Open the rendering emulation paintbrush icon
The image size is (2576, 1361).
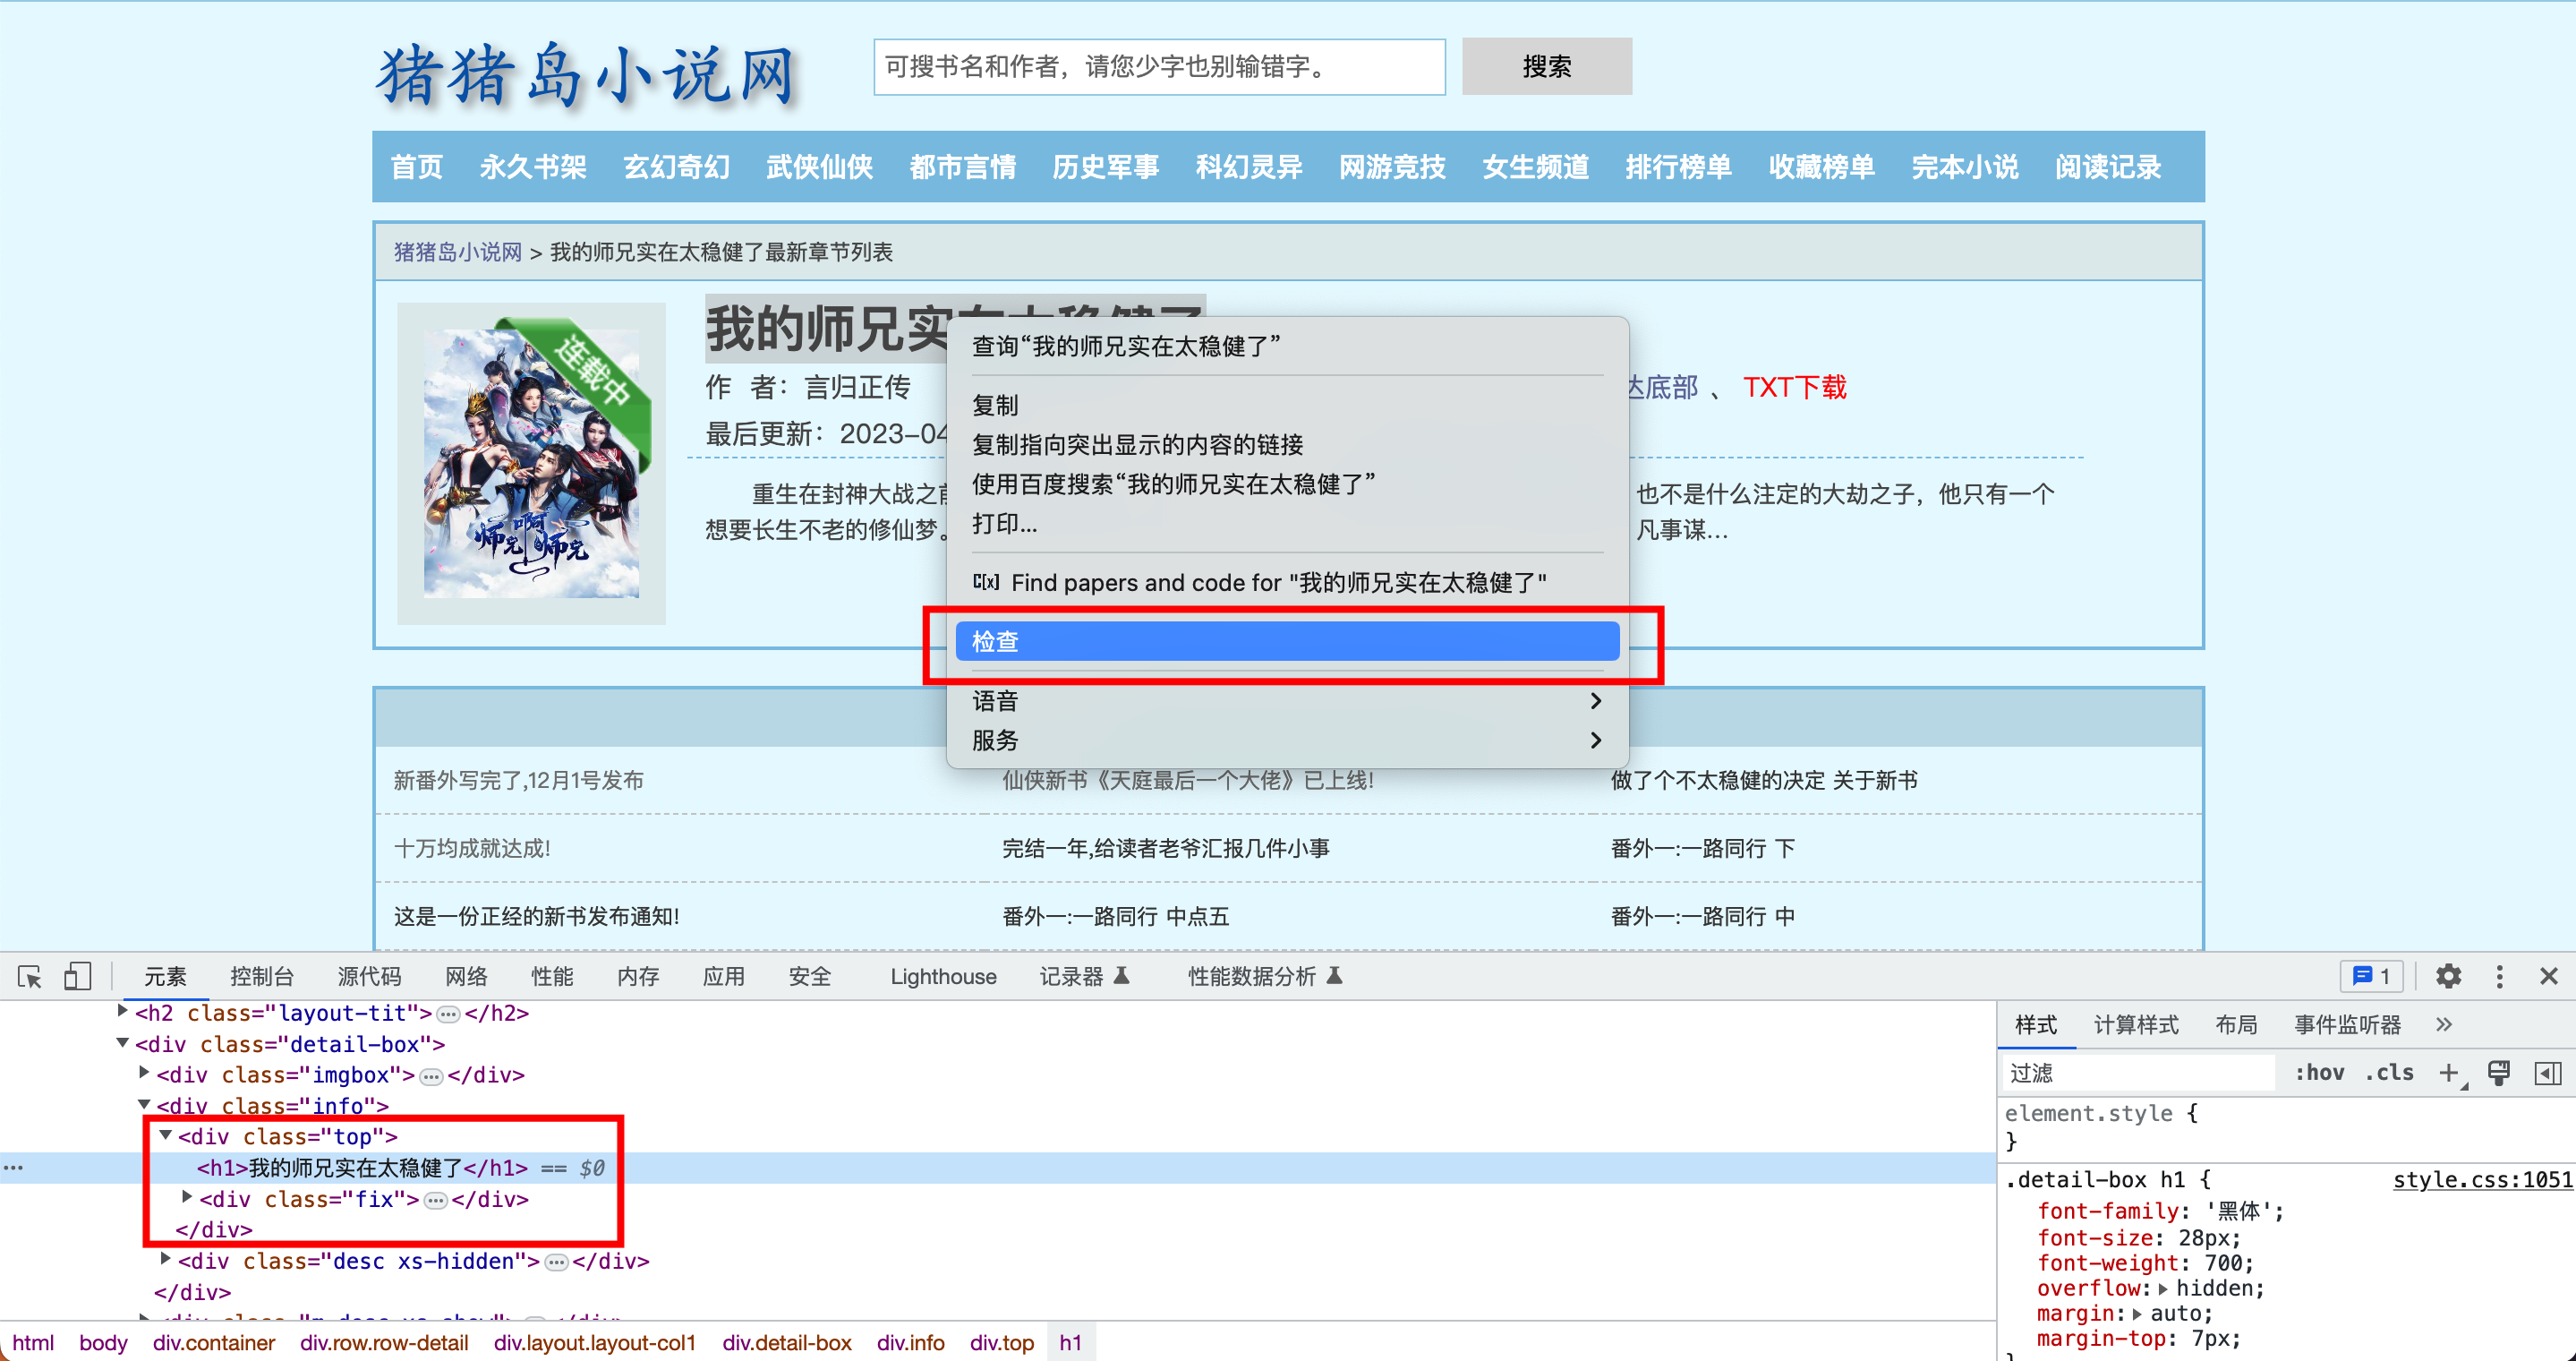(x=2498, y=1073)
